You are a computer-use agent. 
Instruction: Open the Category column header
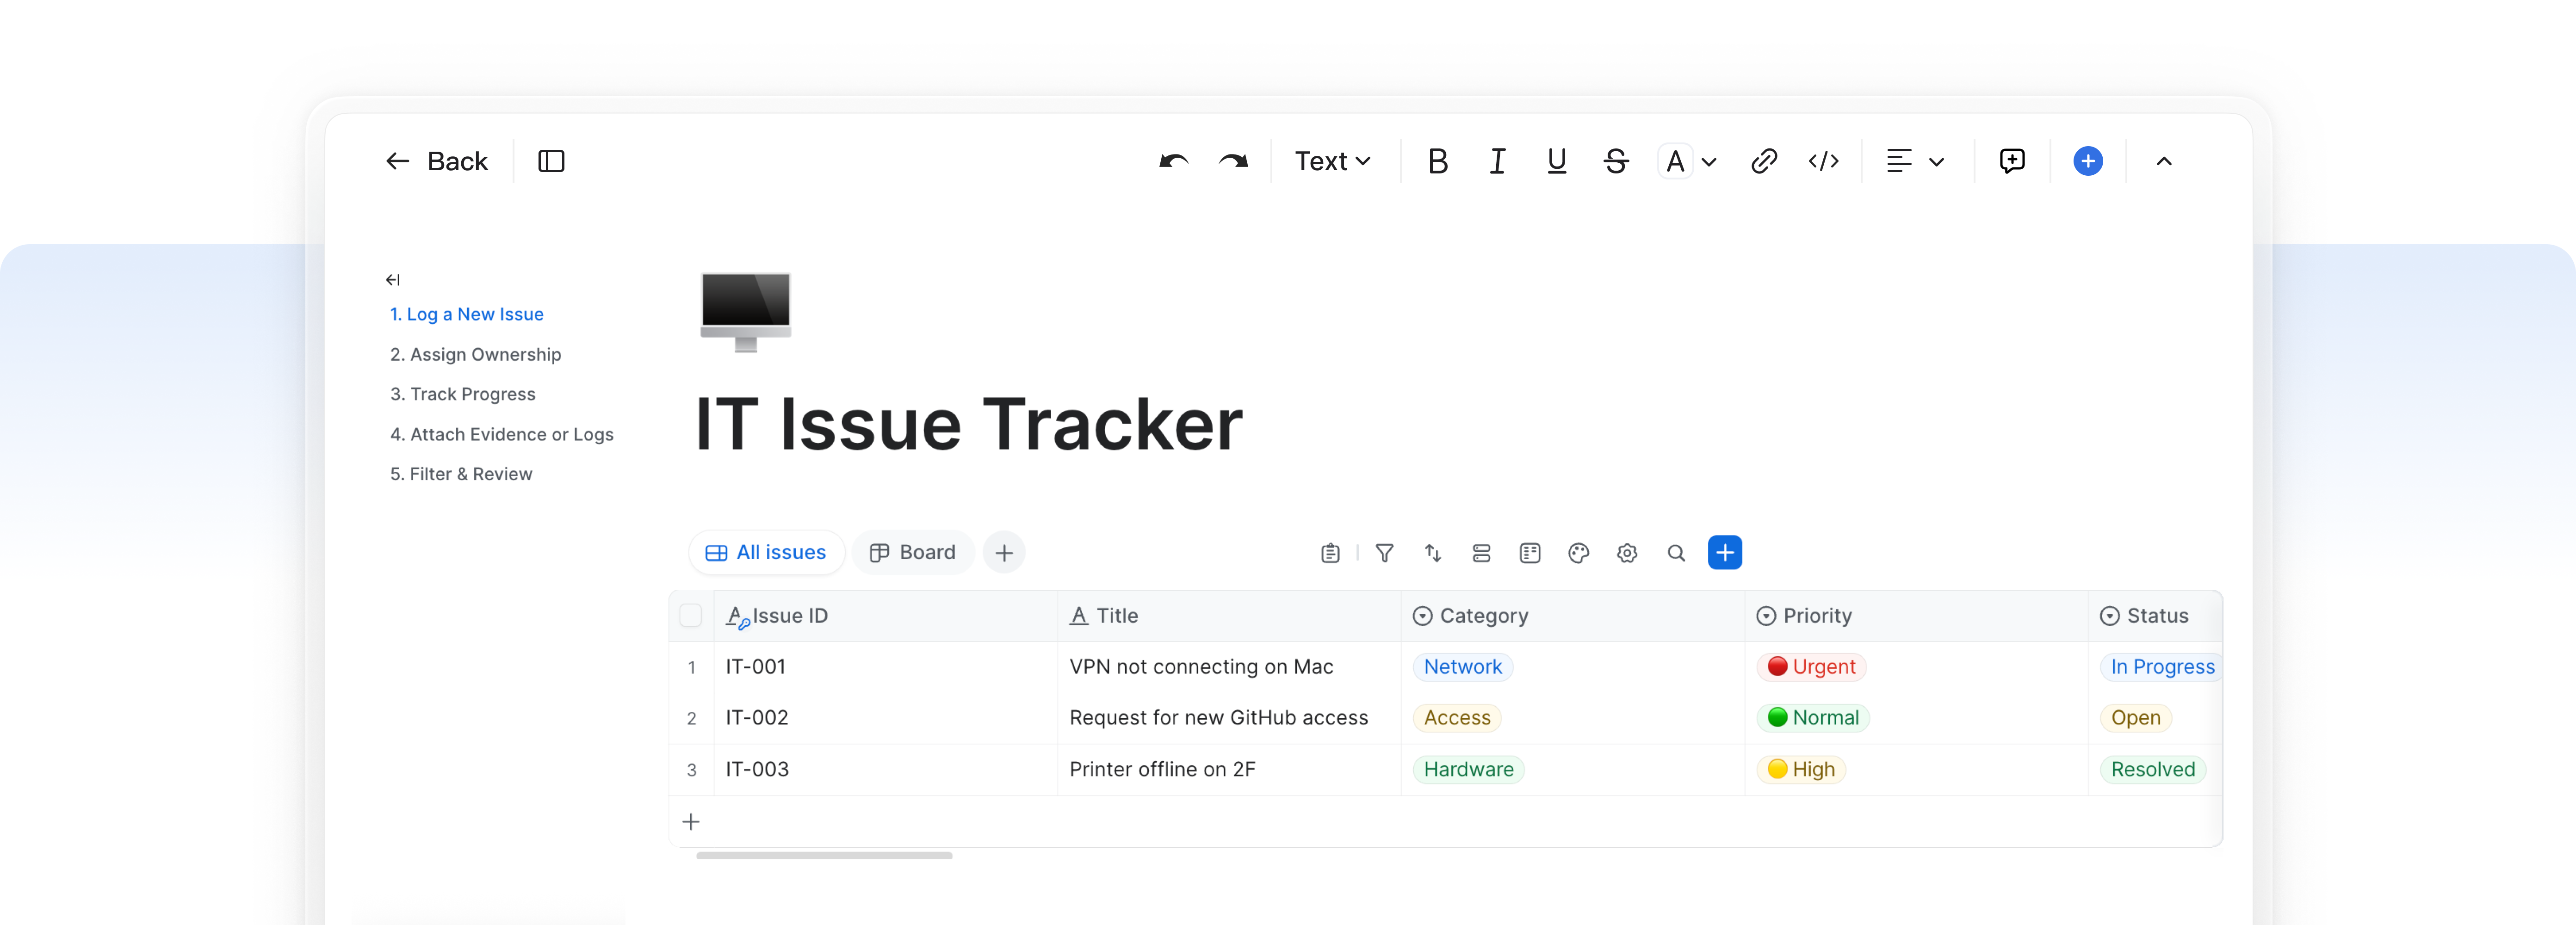tap(1572, 616)
